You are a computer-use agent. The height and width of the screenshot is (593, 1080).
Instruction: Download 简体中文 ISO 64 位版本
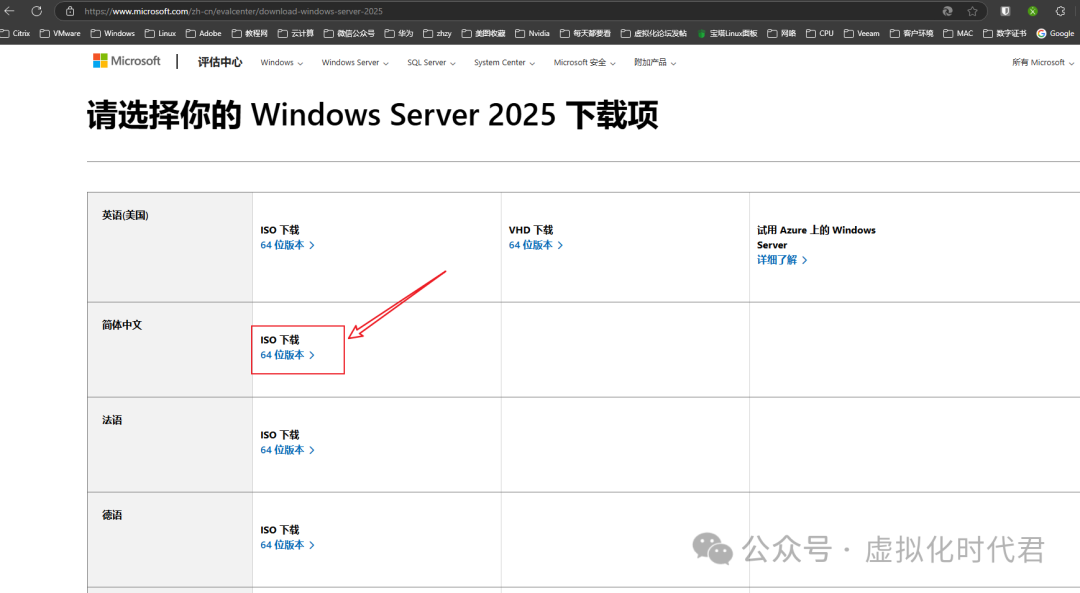[x=287, y=355]
